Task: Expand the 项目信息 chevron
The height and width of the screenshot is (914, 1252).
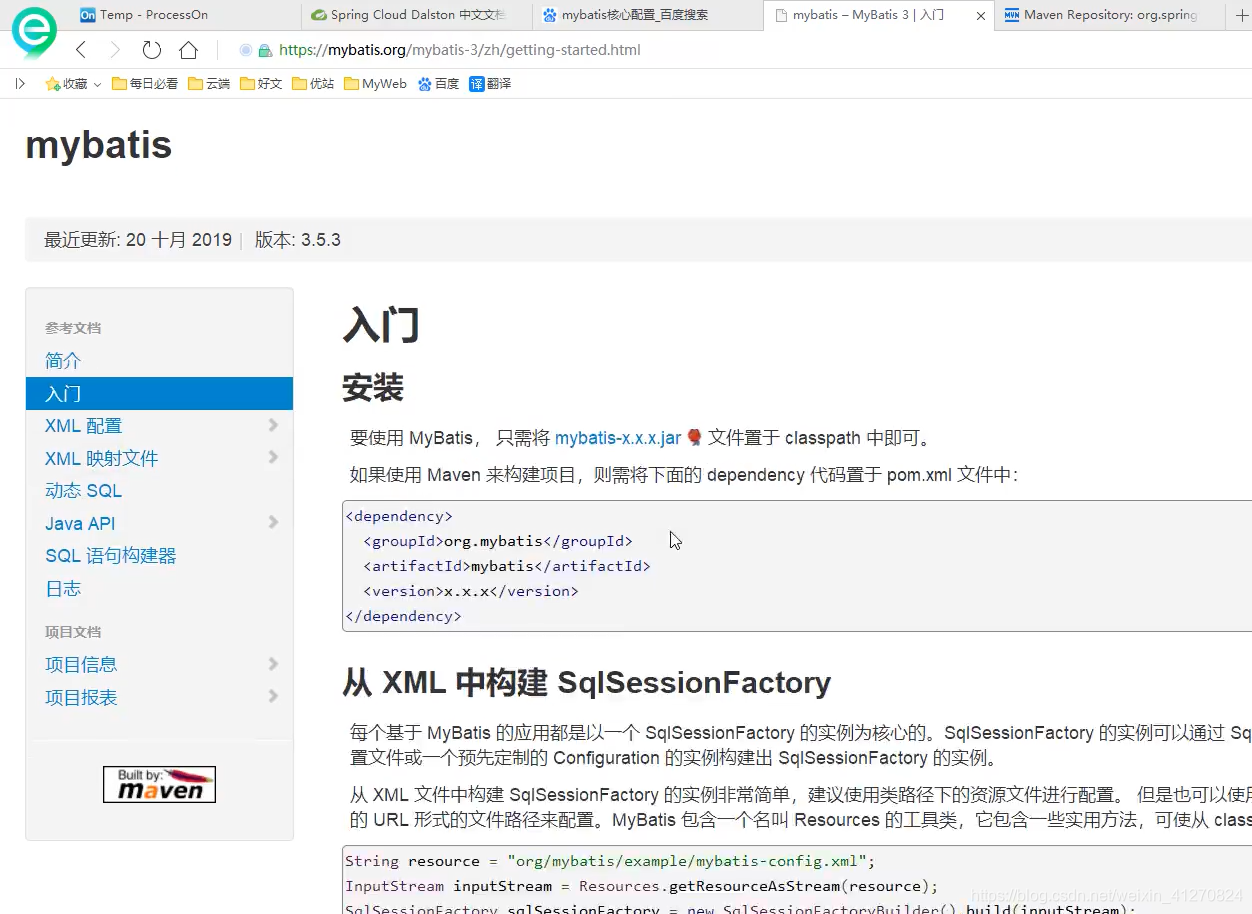Action: [x=273, y=664]
